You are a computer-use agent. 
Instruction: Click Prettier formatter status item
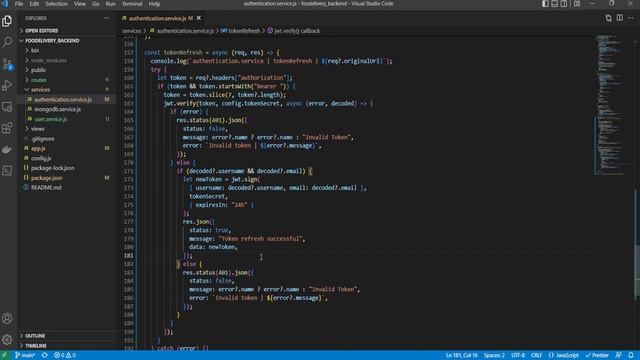click(x=597, y=355)
